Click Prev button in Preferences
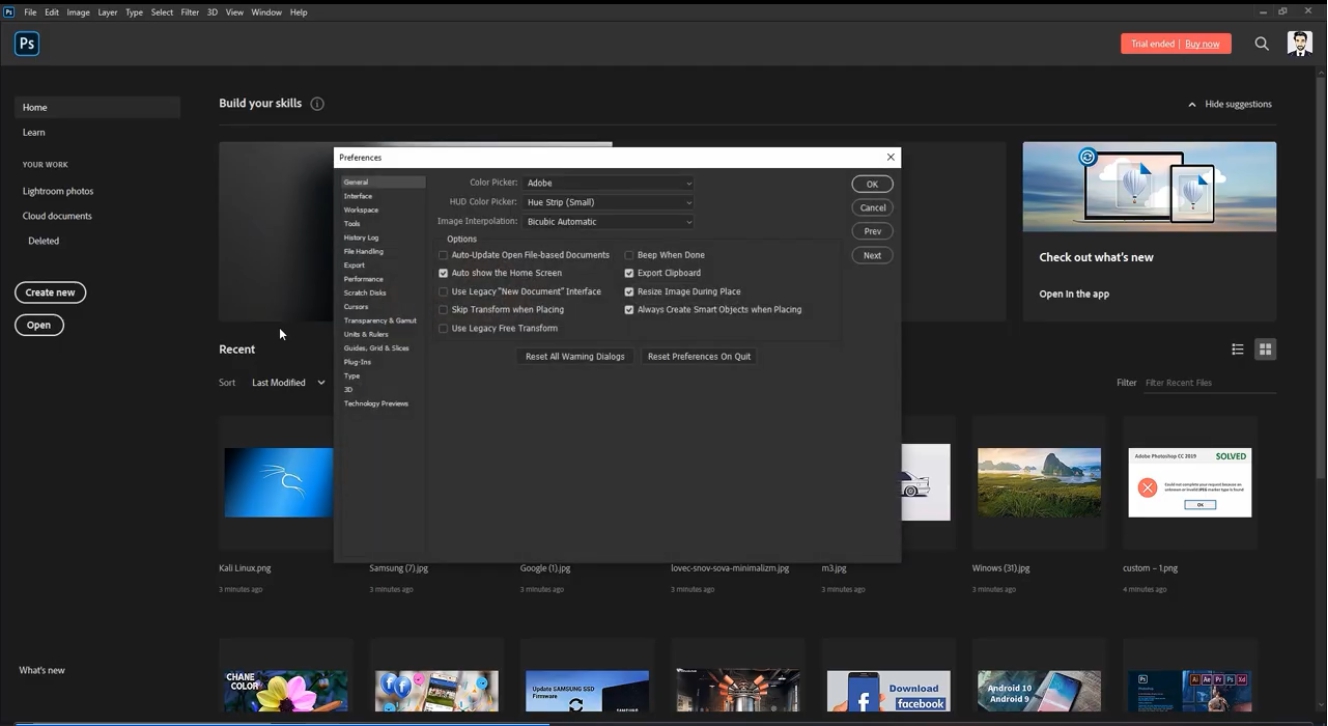Image resolution: width=1328 pixels, height=726 pixels. [872, 231]
